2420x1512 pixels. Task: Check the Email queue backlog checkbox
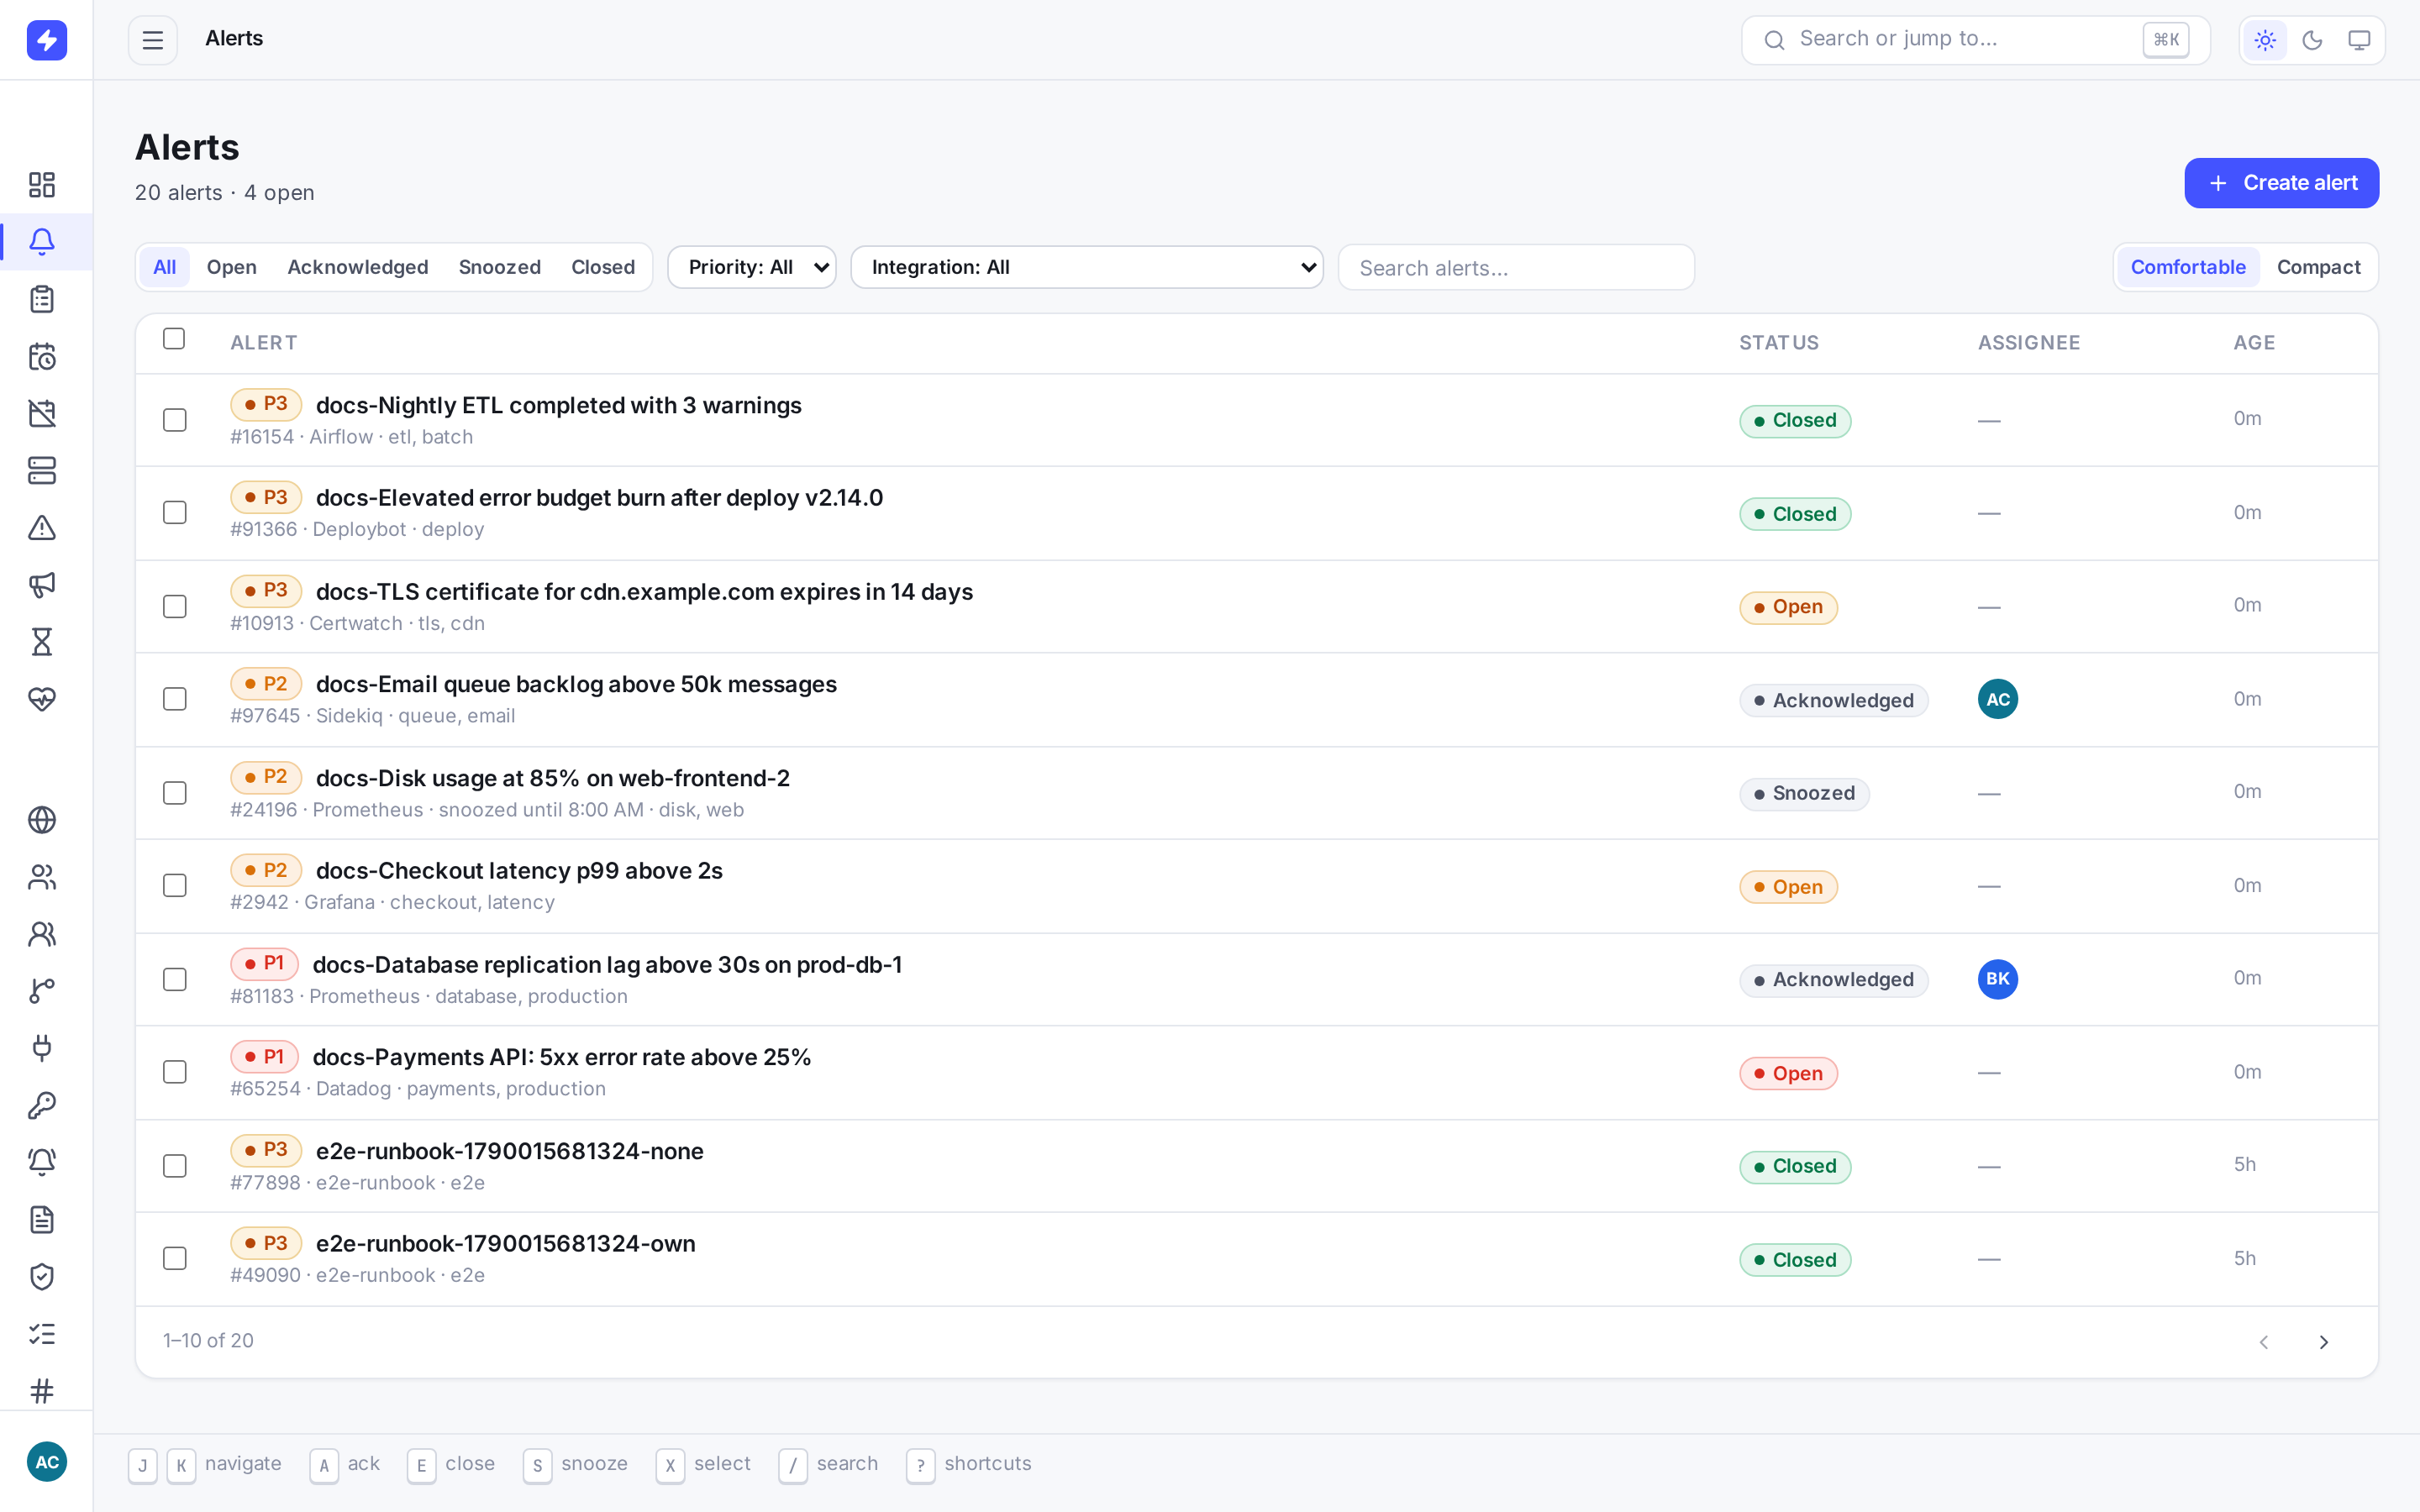coord(175,699)
